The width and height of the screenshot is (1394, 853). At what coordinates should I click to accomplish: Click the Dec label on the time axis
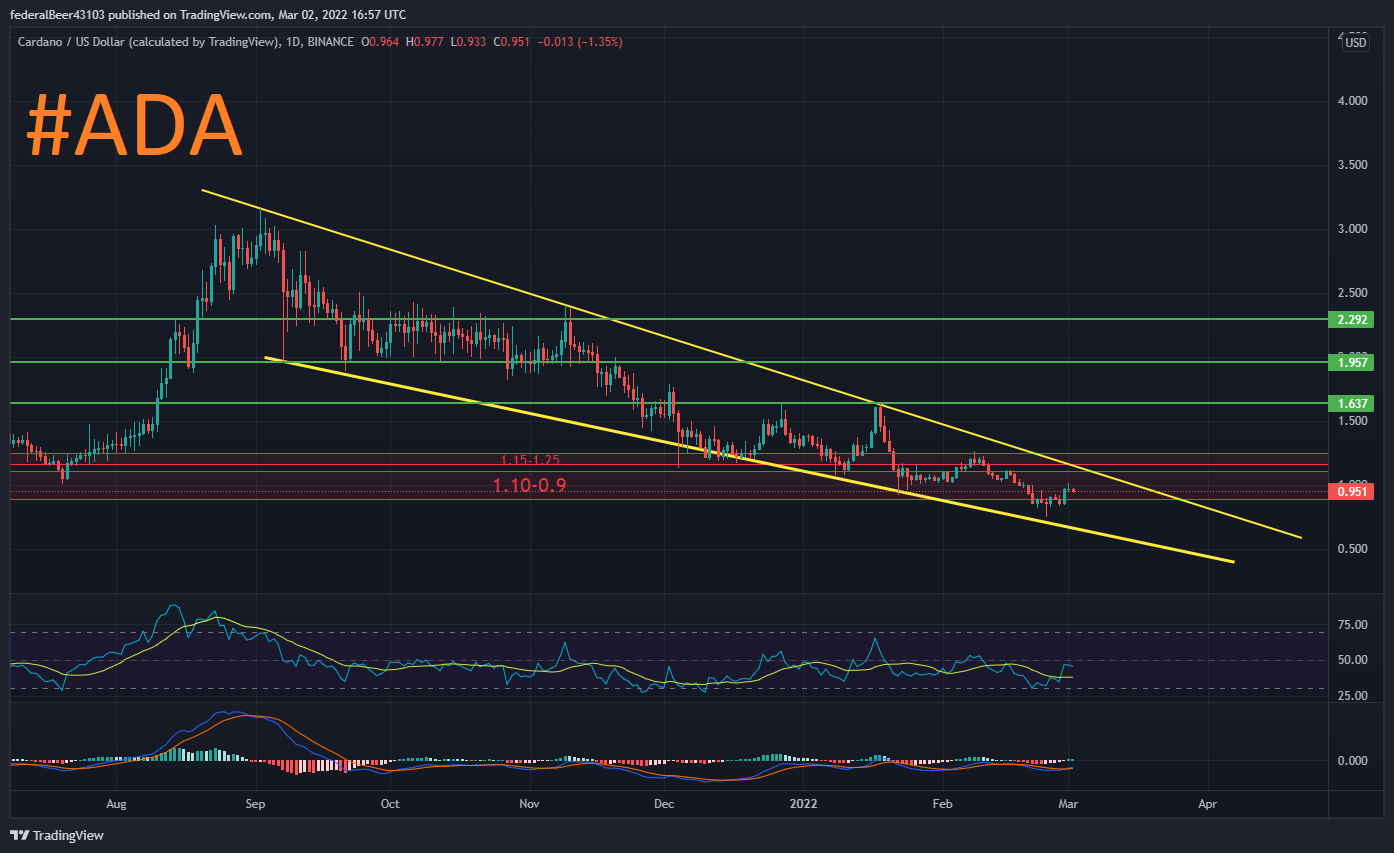tap(663, 803)
